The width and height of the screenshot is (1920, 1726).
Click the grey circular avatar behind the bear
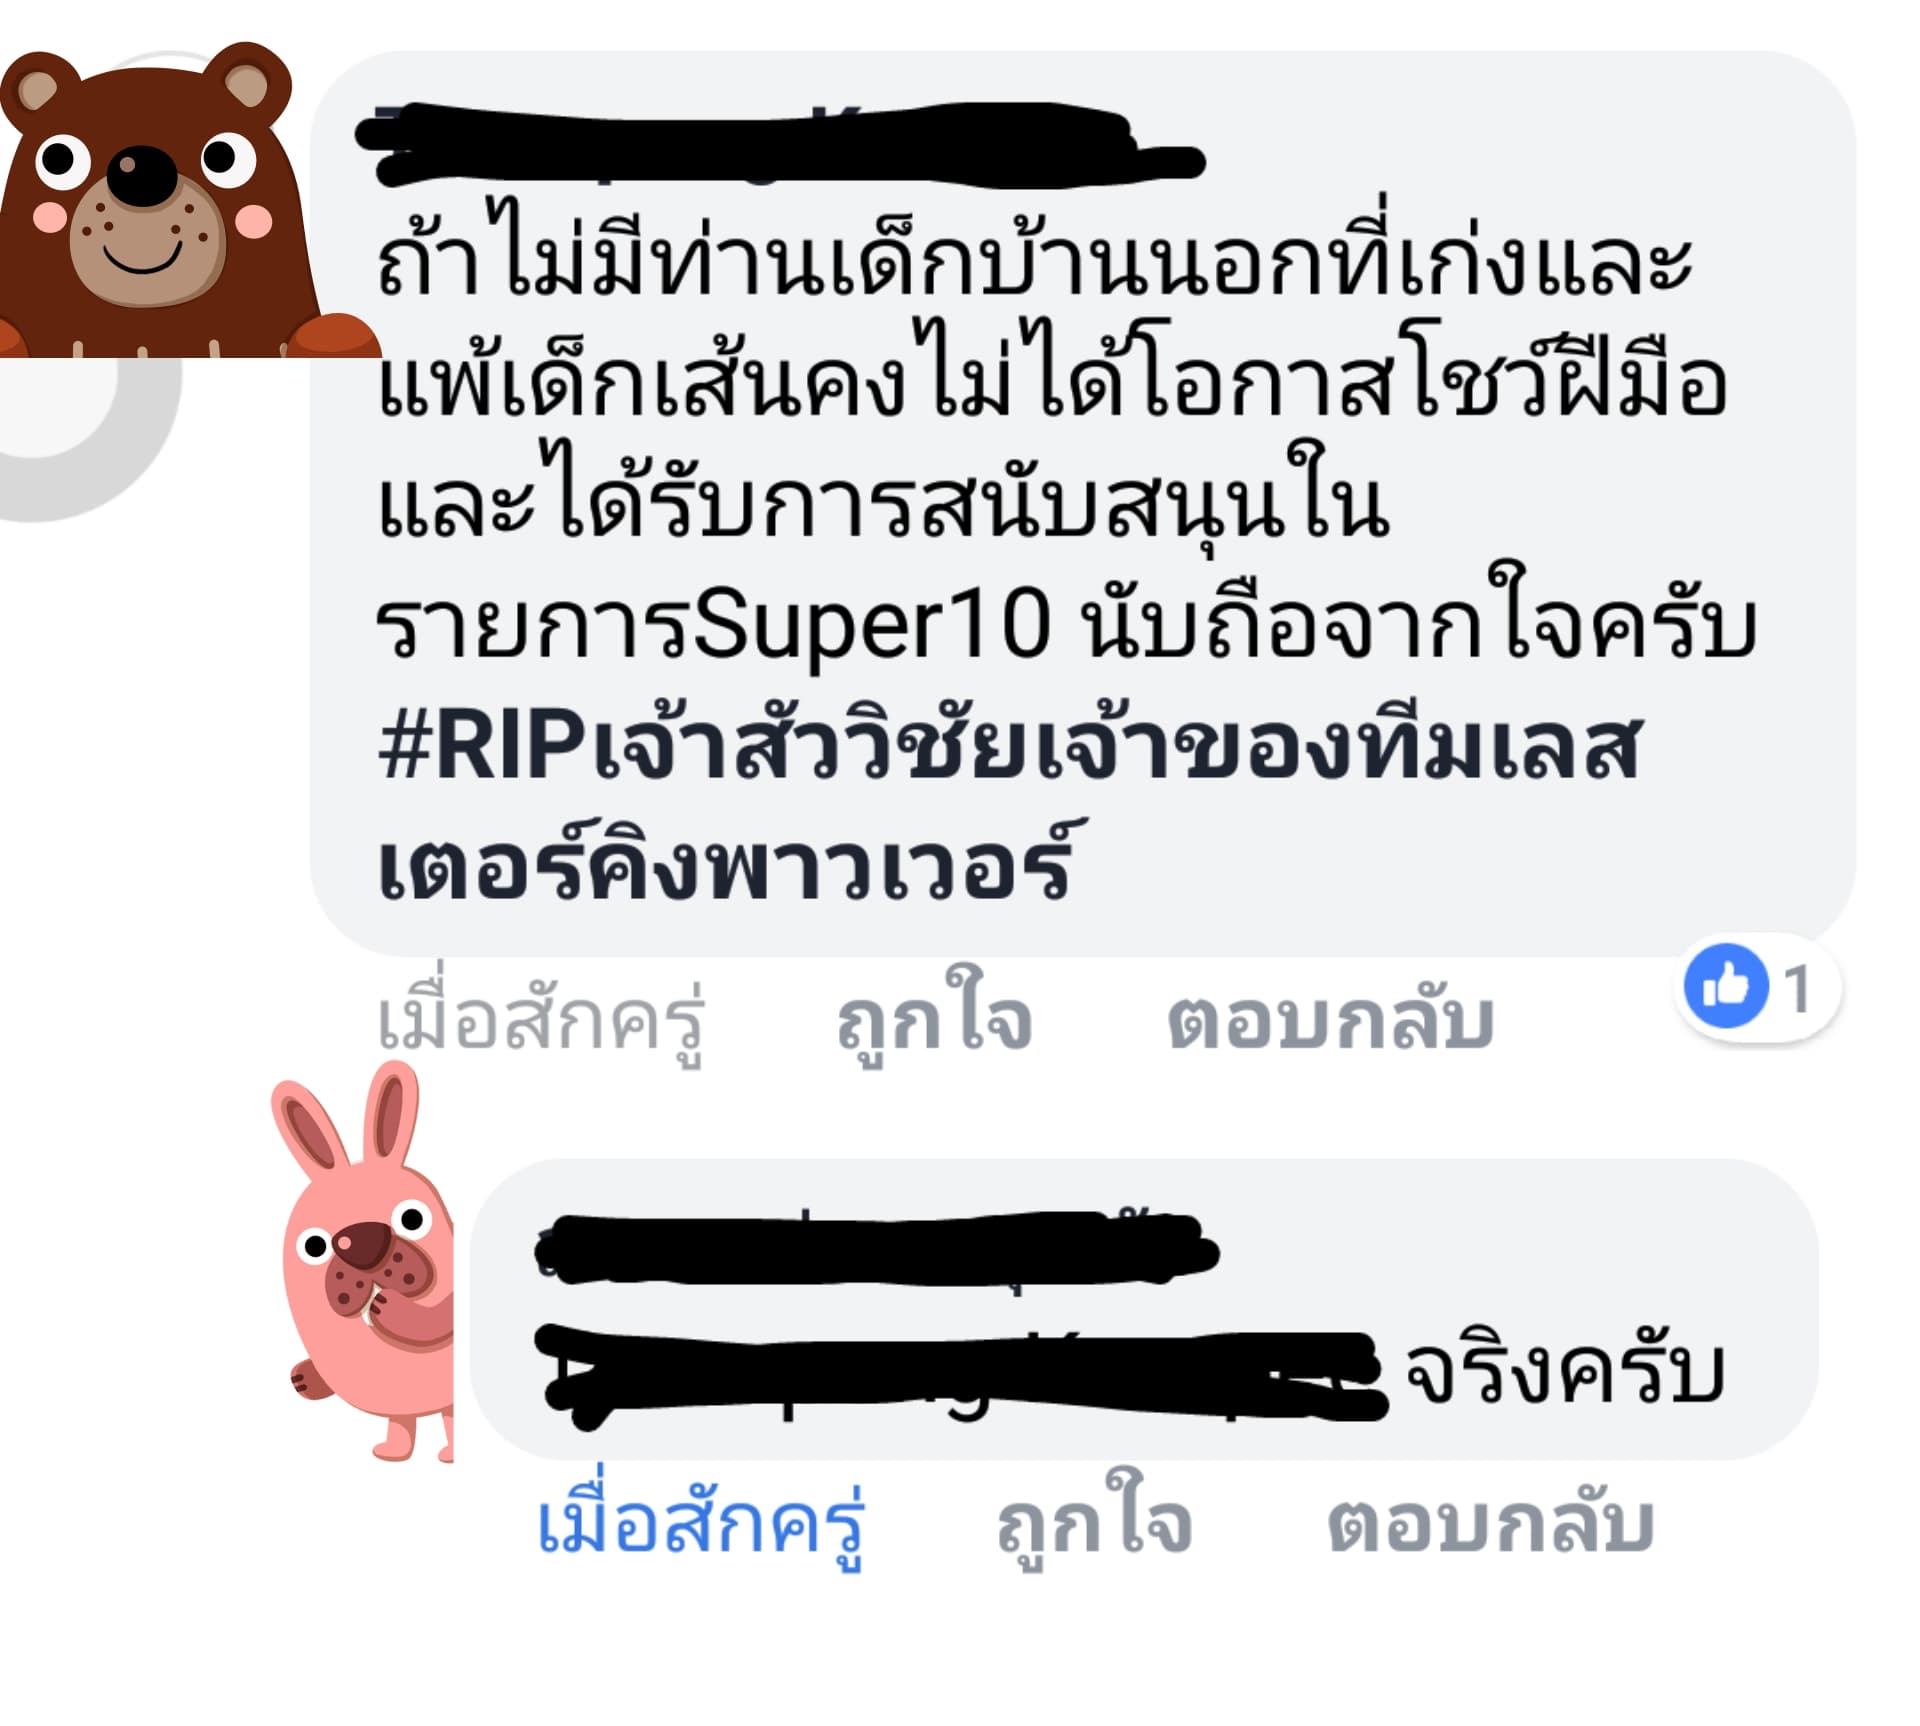click(x=90, y=440)
